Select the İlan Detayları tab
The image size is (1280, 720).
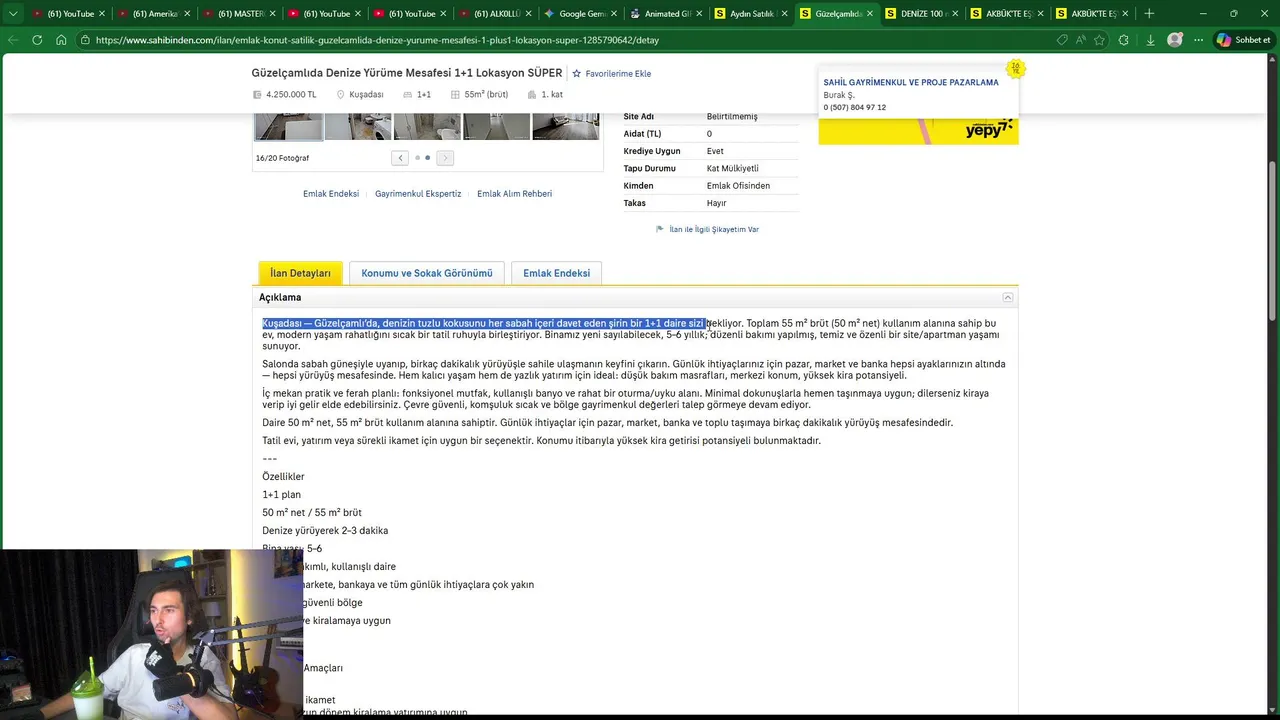[300, 273]
